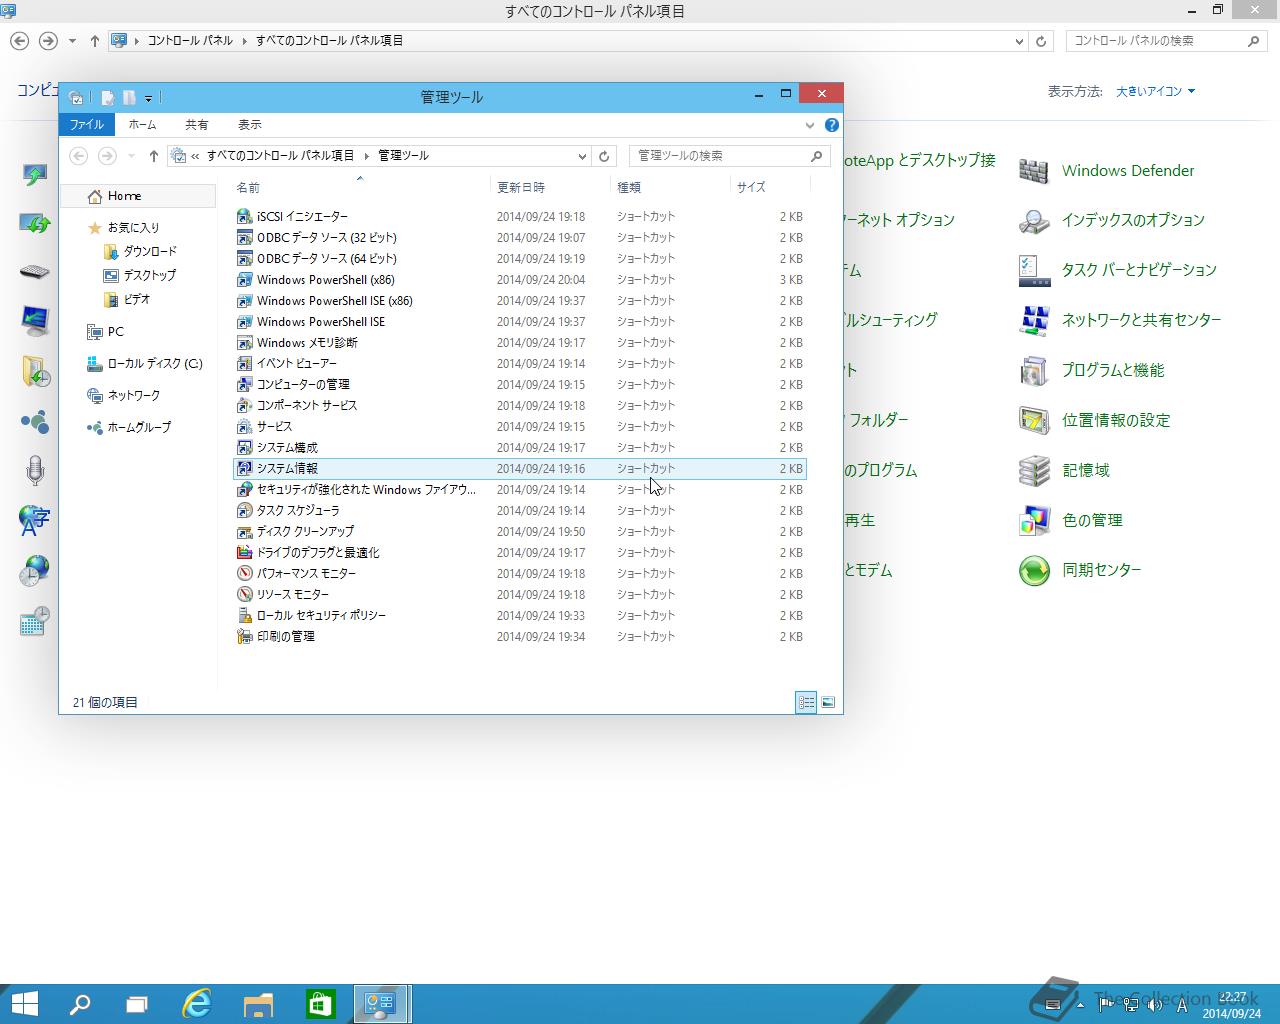
Task: Select the Windows PowerShell (x86) icon
Action: click(244, 279)
